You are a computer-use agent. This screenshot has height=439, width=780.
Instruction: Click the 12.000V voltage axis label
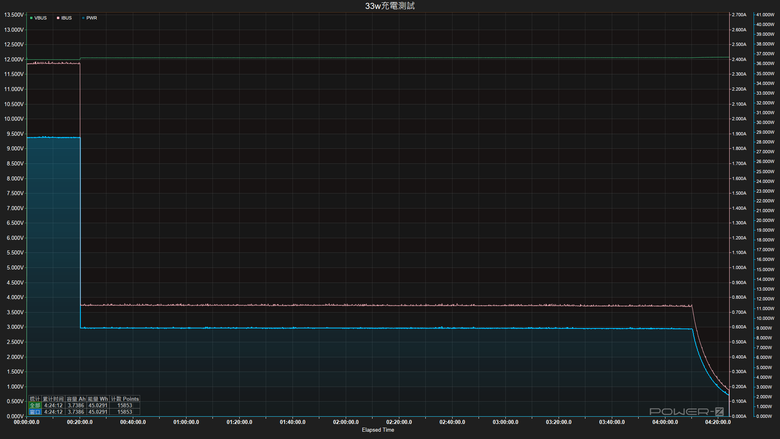click(x=14, y=60)
